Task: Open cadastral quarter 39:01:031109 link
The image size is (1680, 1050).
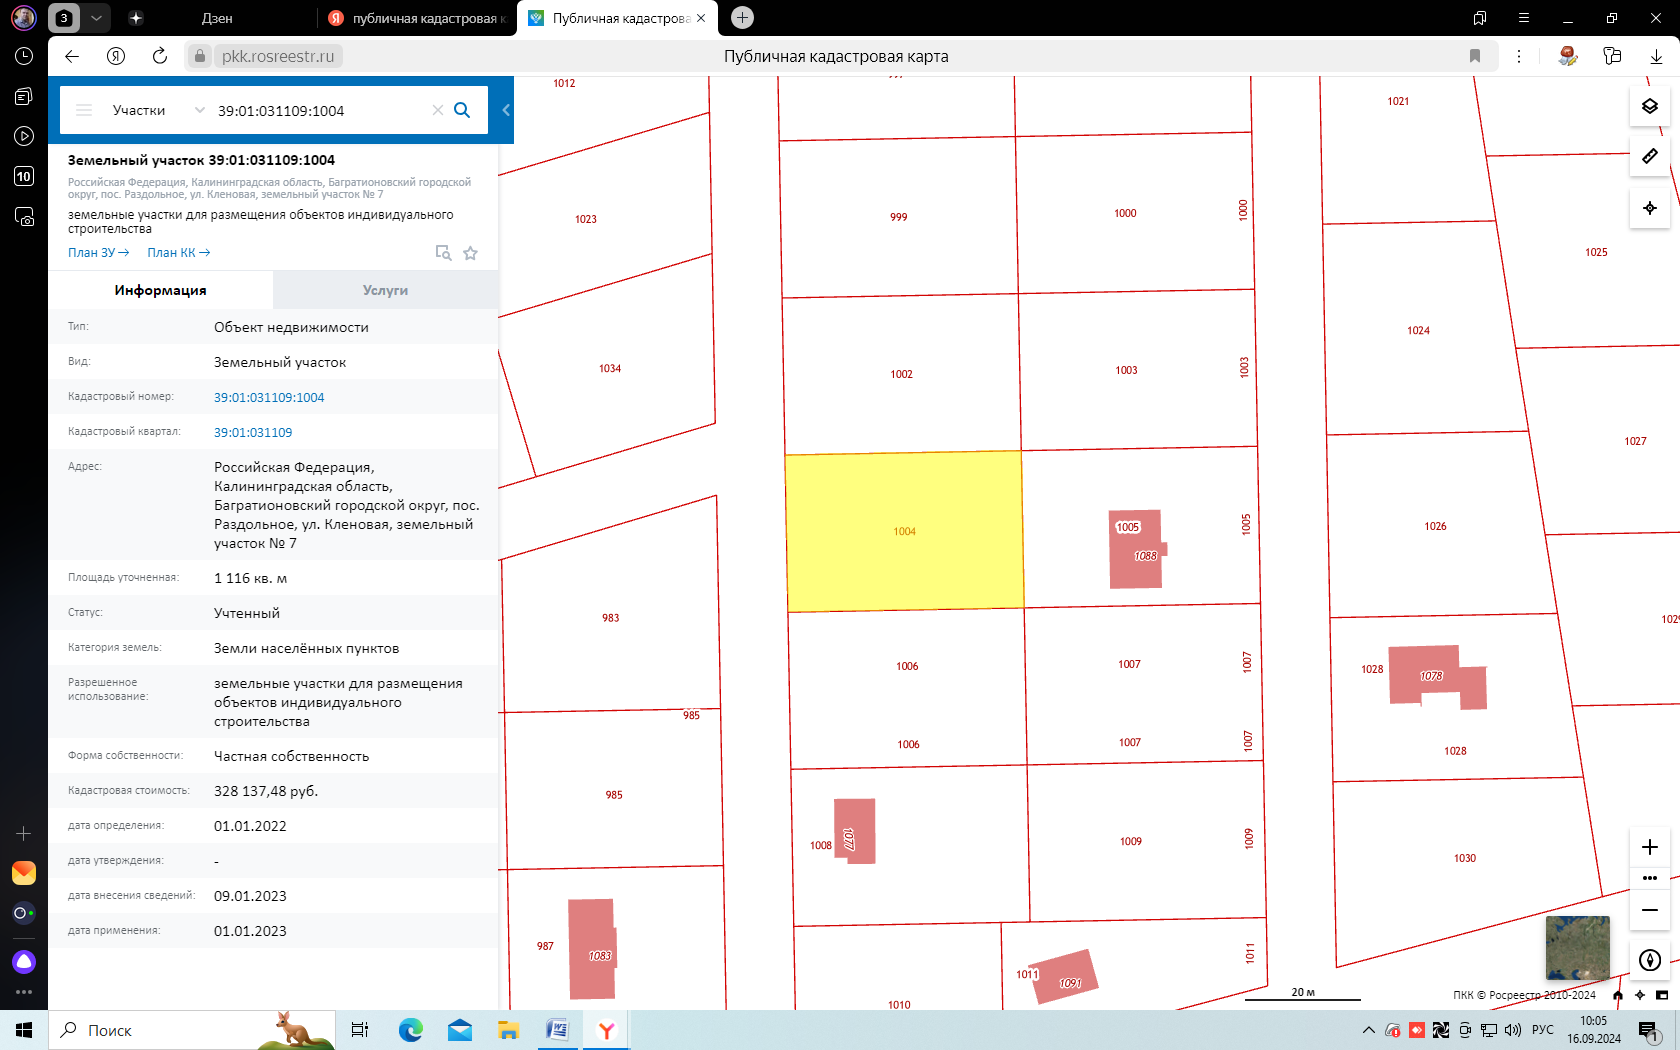Action: click(x=253, y=433)
